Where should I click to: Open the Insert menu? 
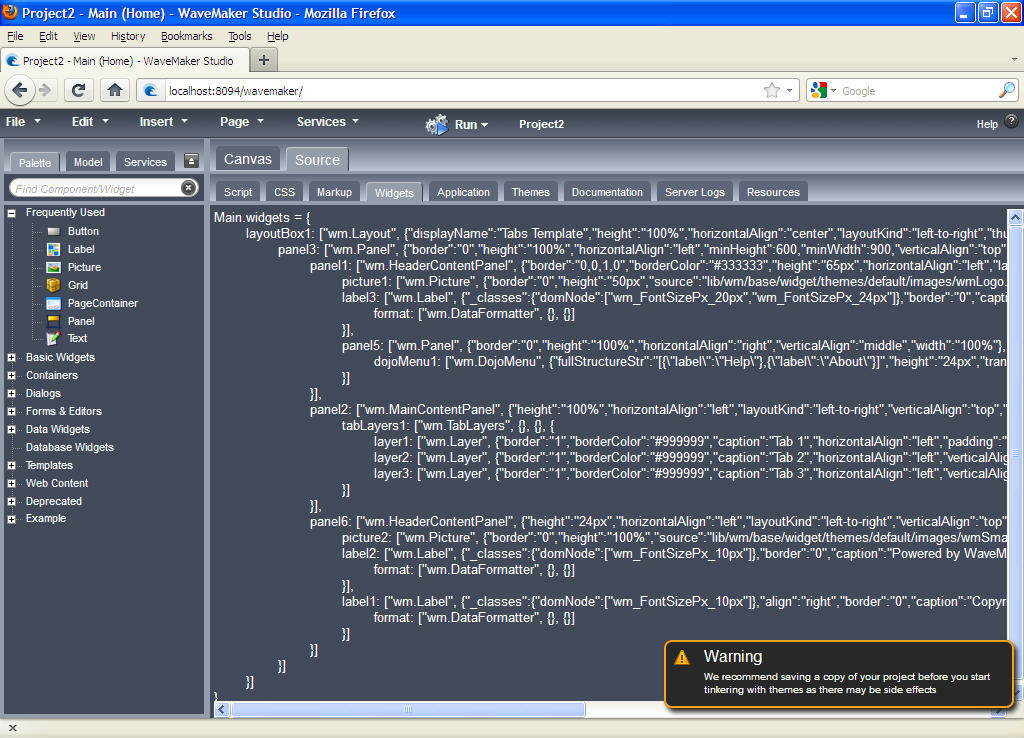(163, 121)
